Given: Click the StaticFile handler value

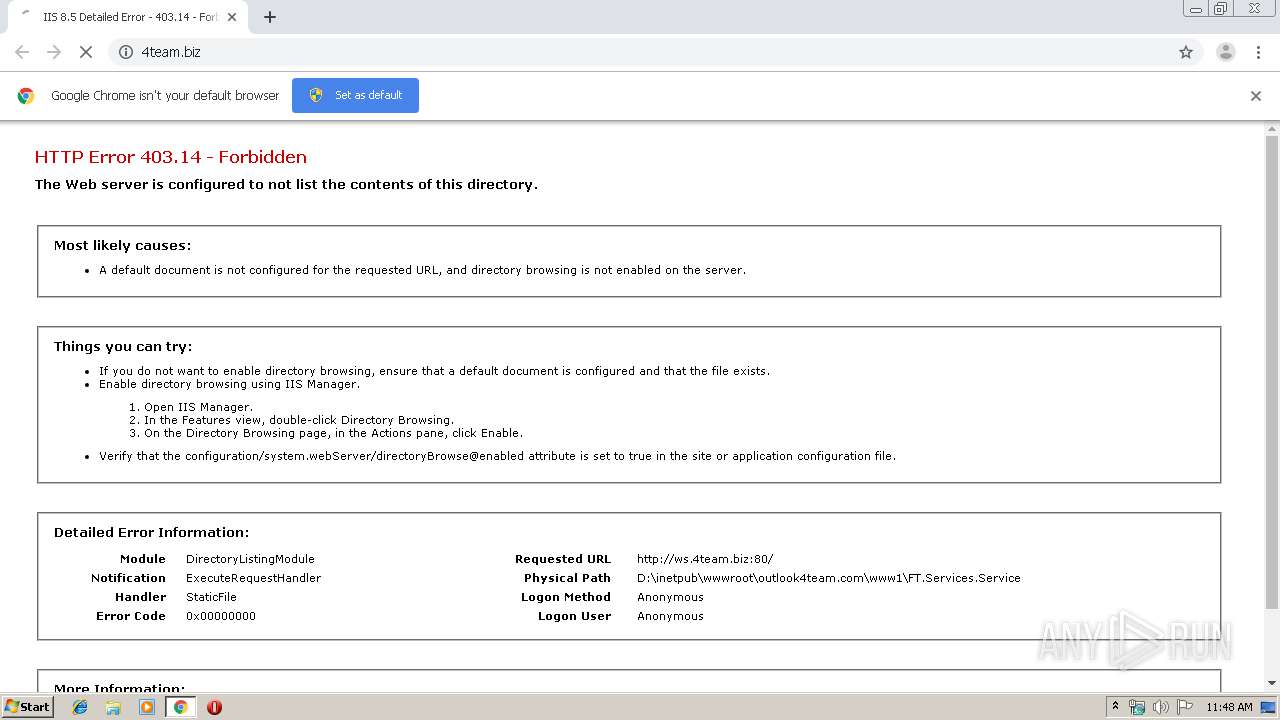Looking at the screenshot, I should click(211, 597).
